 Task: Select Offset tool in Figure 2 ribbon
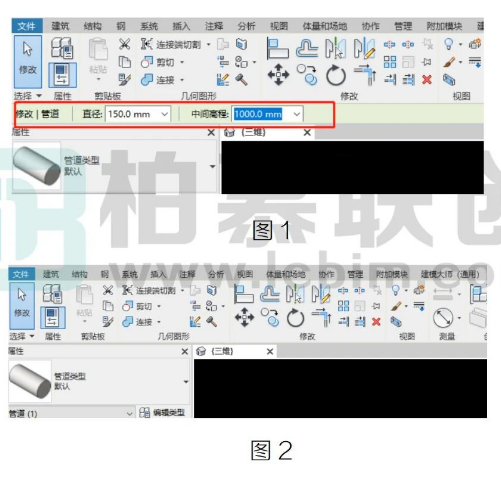tap(269, 294)
